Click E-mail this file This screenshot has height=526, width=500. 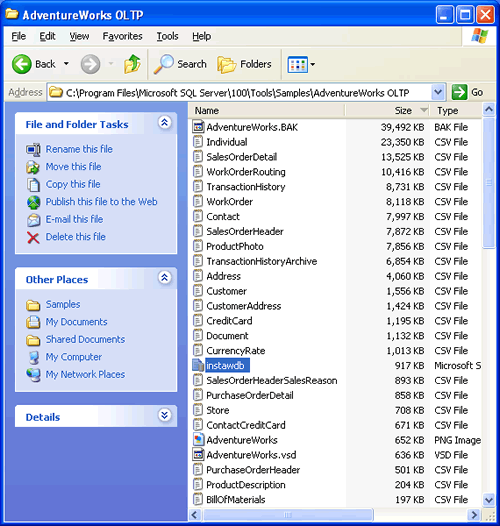tap(74, 219)
